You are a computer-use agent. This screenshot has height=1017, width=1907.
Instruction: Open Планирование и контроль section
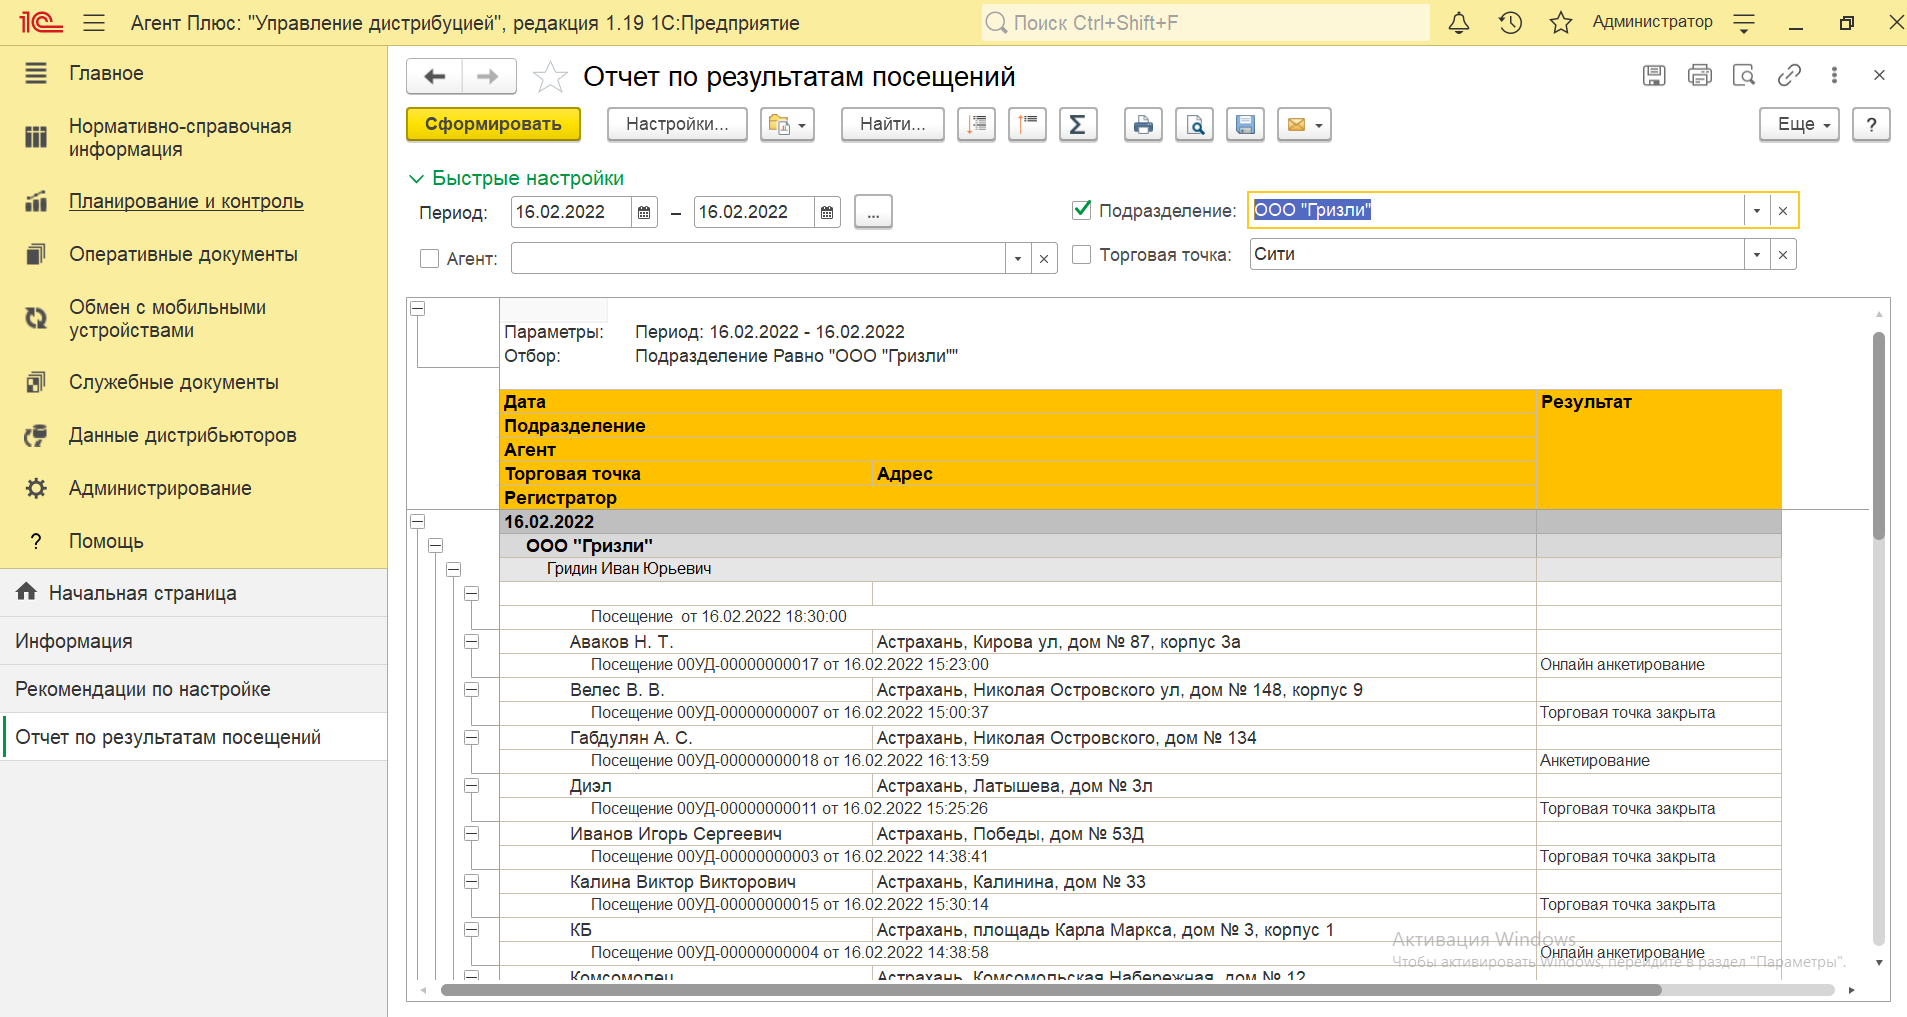pos(186,201)
